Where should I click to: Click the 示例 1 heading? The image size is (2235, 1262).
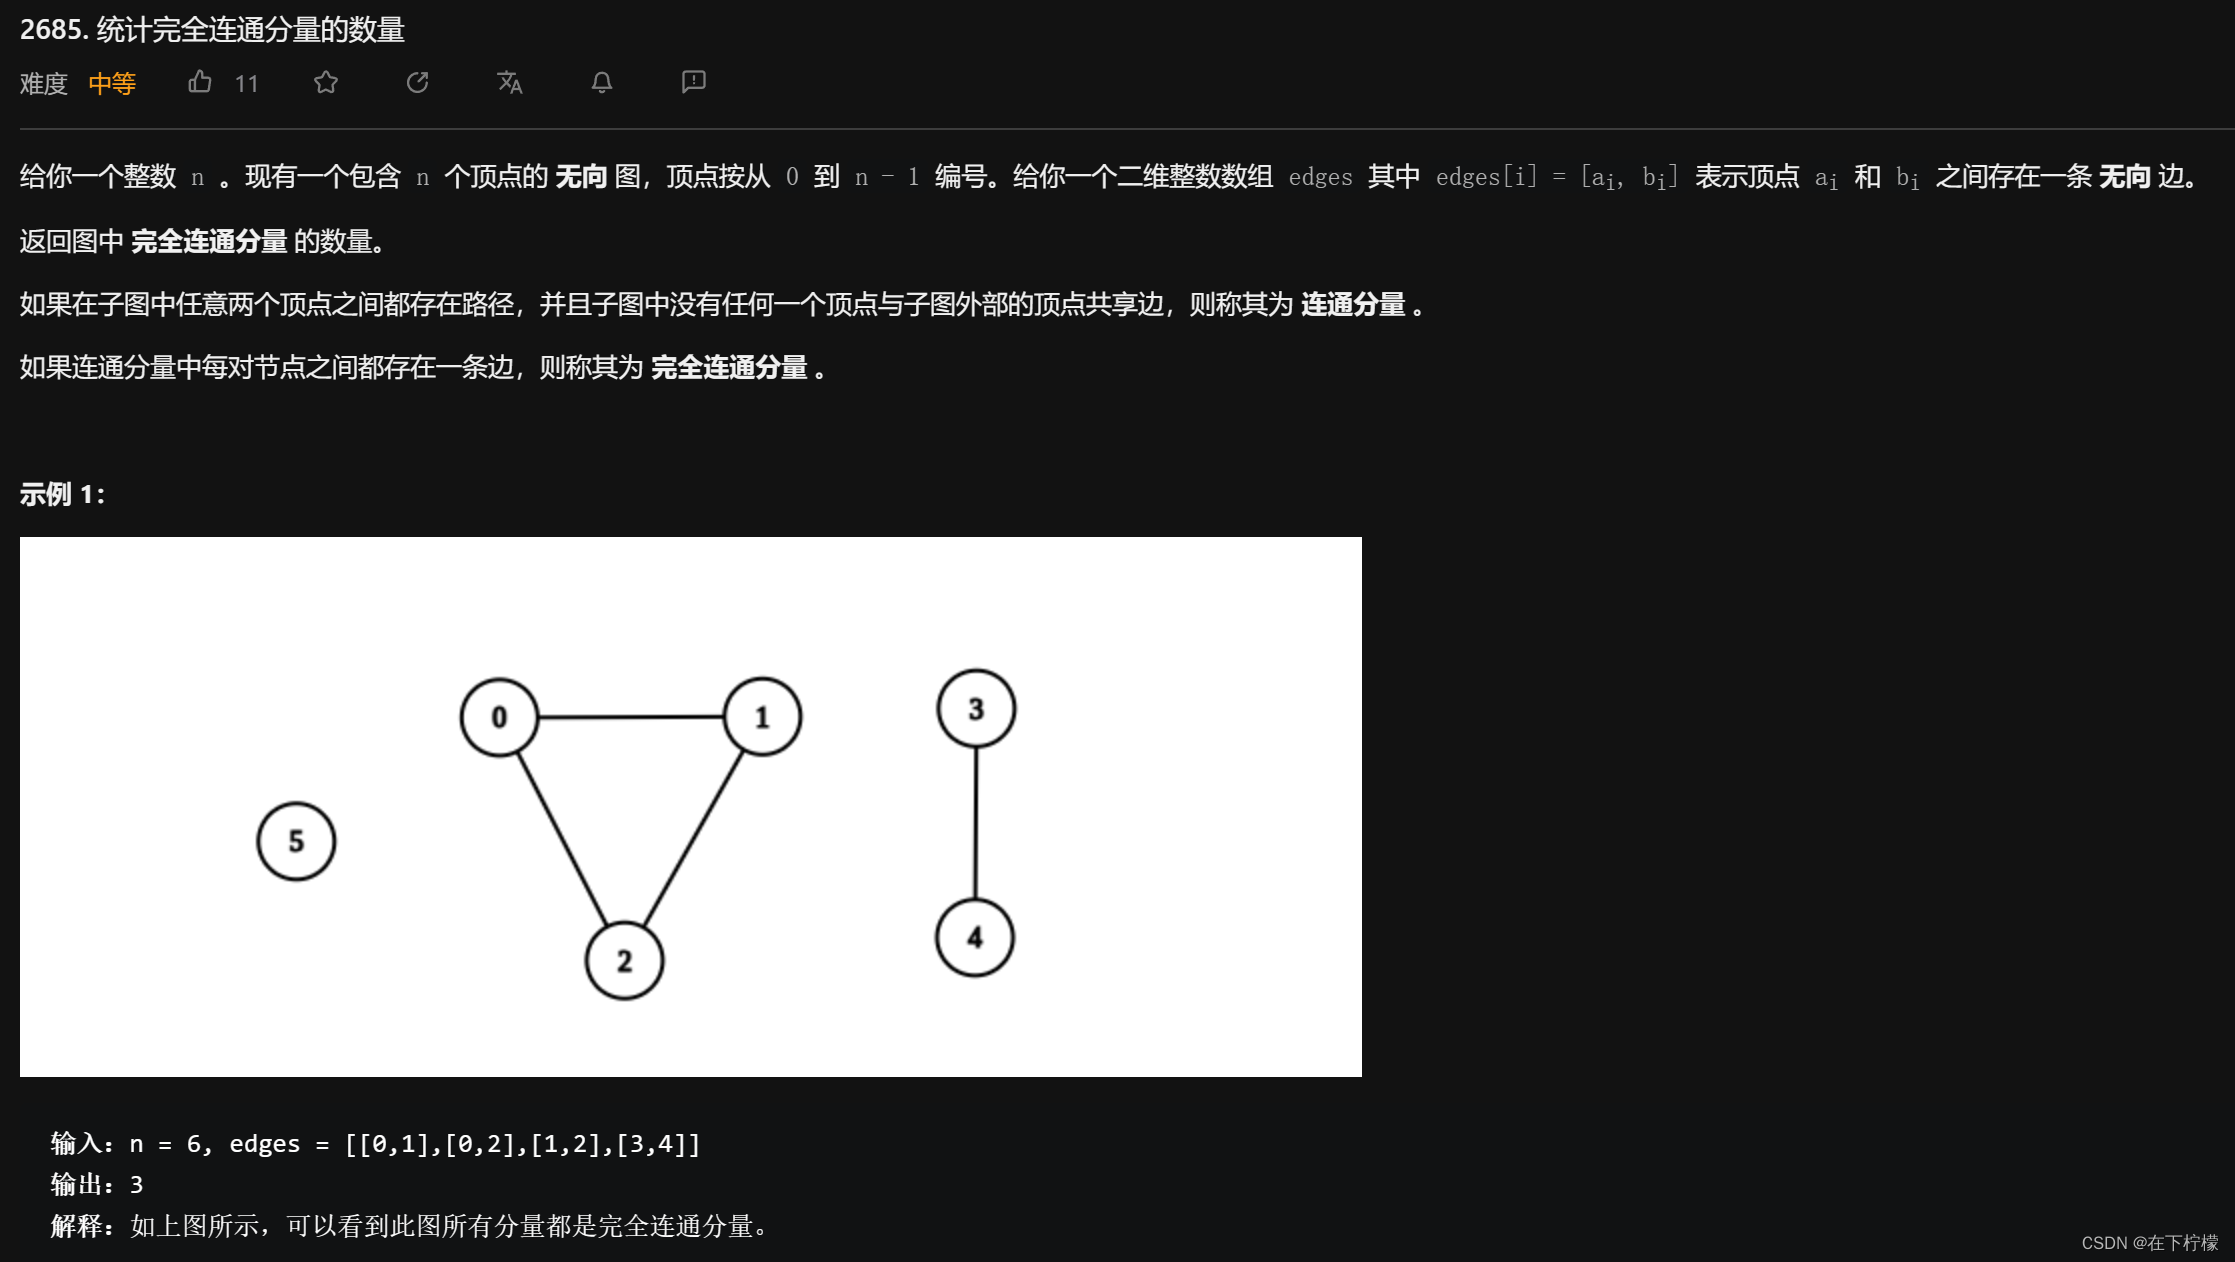point(62,494)
